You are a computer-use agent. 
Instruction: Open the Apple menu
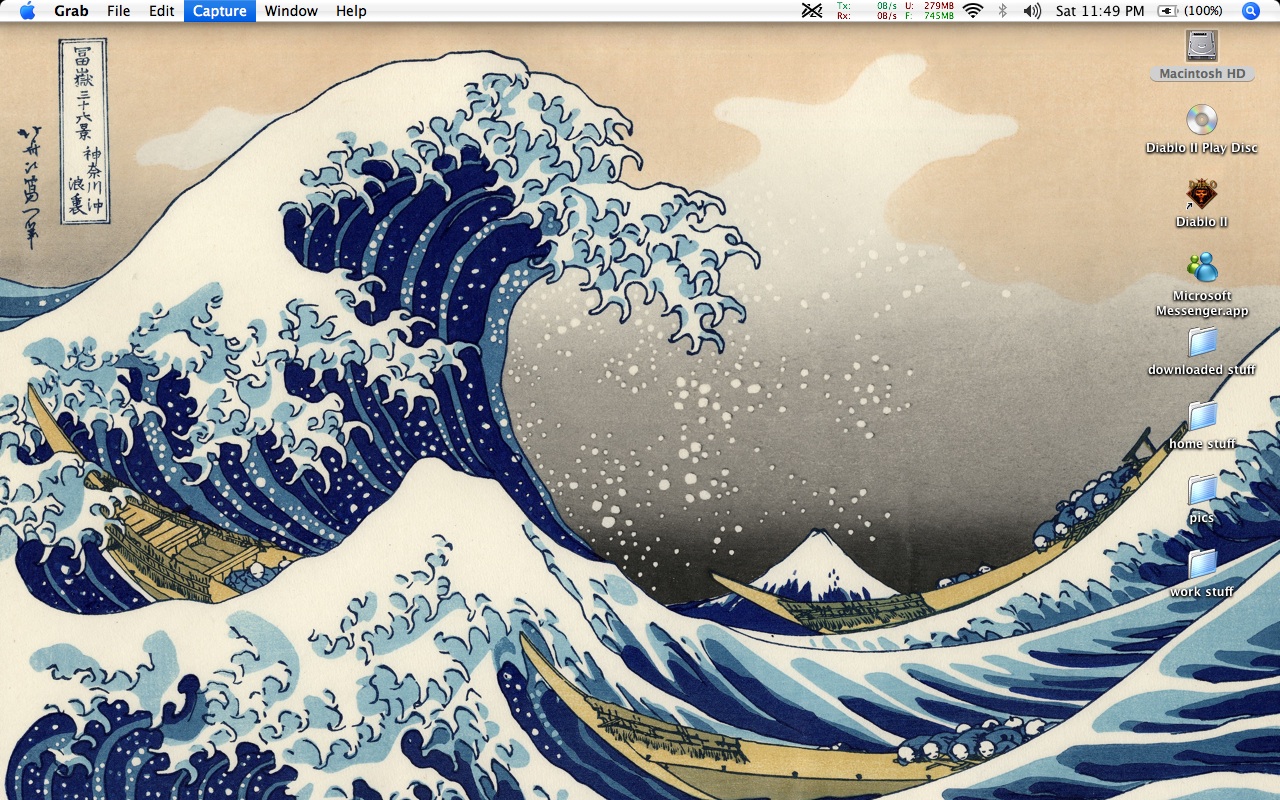[27, 11]
